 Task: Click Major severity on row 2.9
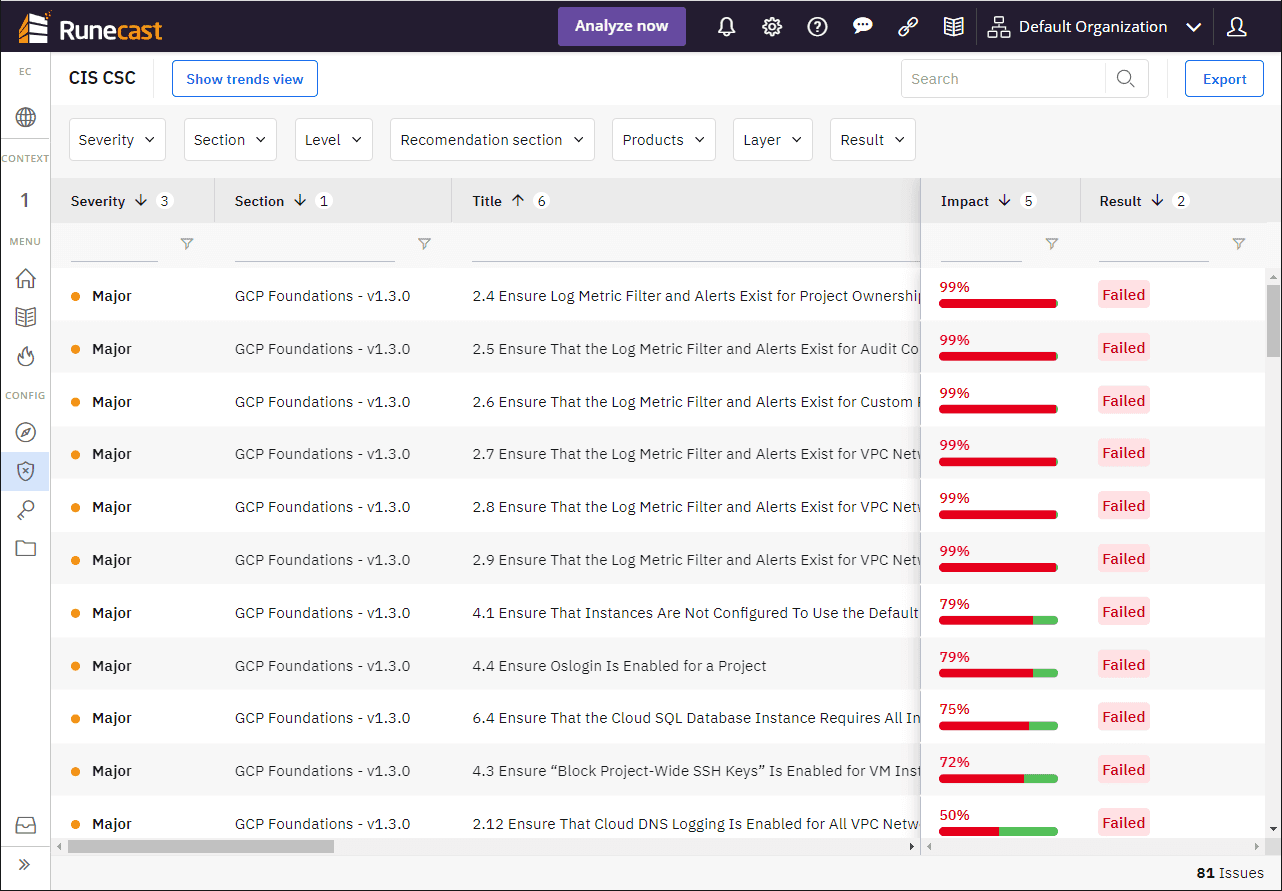point(111,560)
